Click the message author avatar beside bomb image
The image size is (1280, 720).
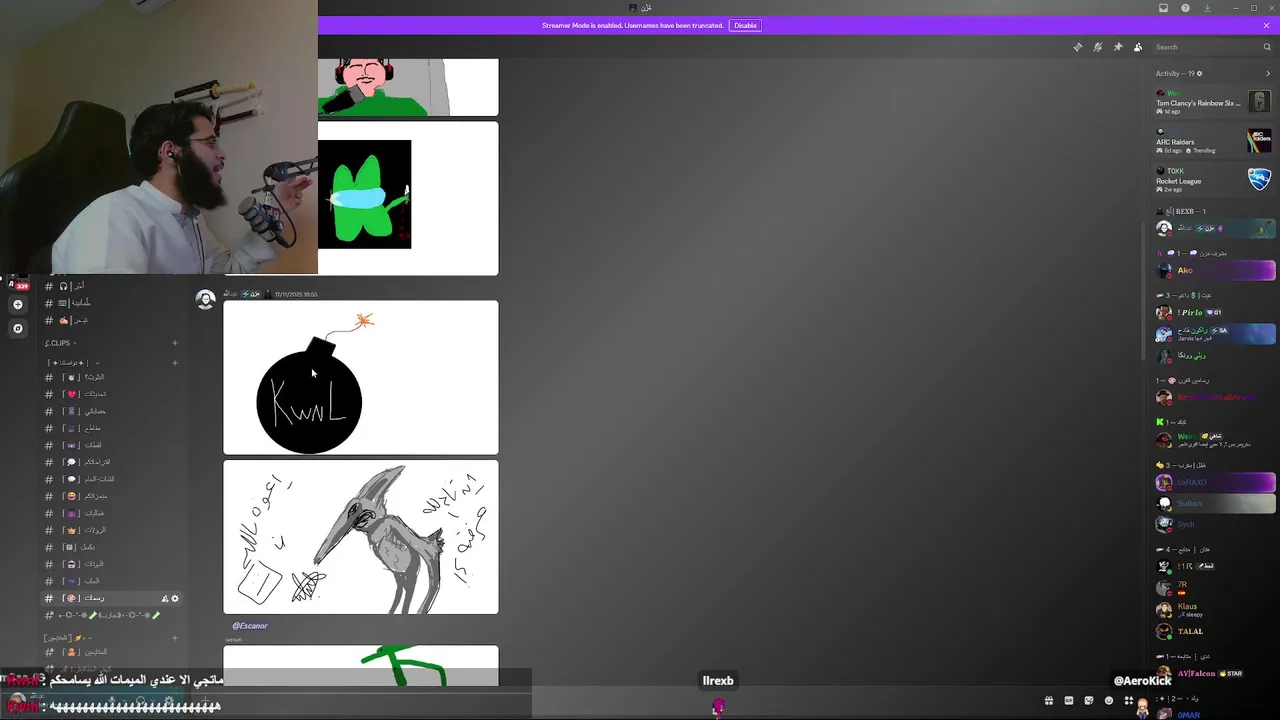tap(205, 299)
